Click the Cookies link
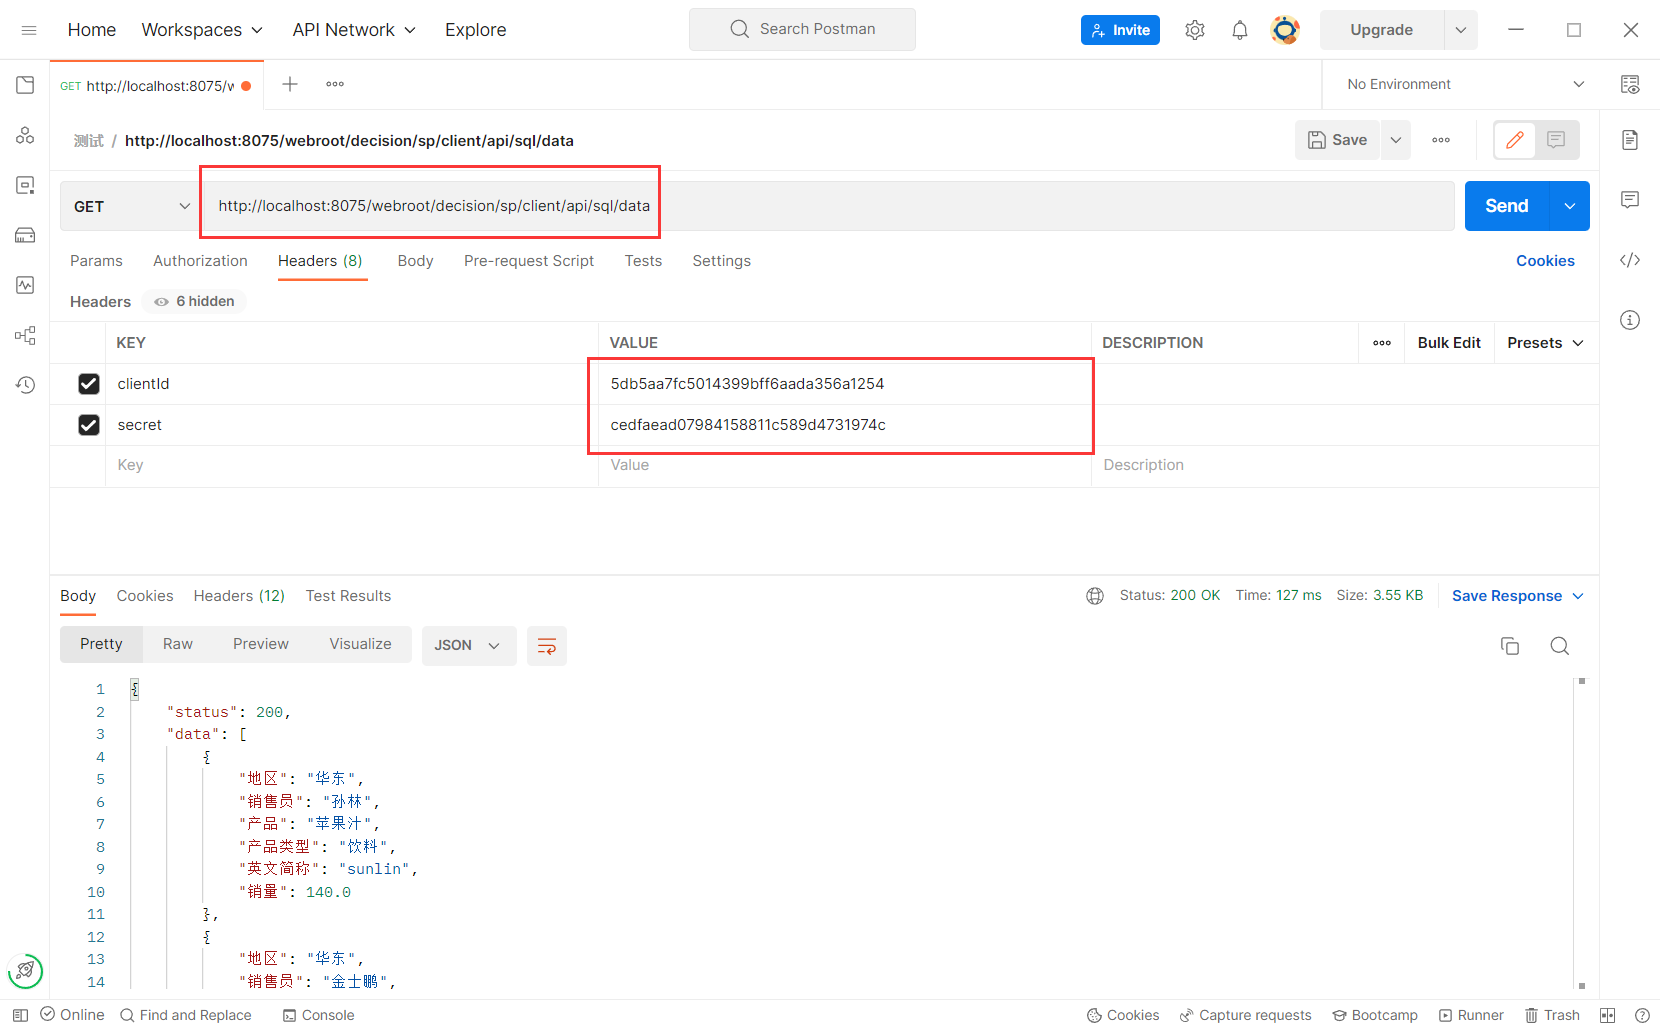 (1545, 261)
